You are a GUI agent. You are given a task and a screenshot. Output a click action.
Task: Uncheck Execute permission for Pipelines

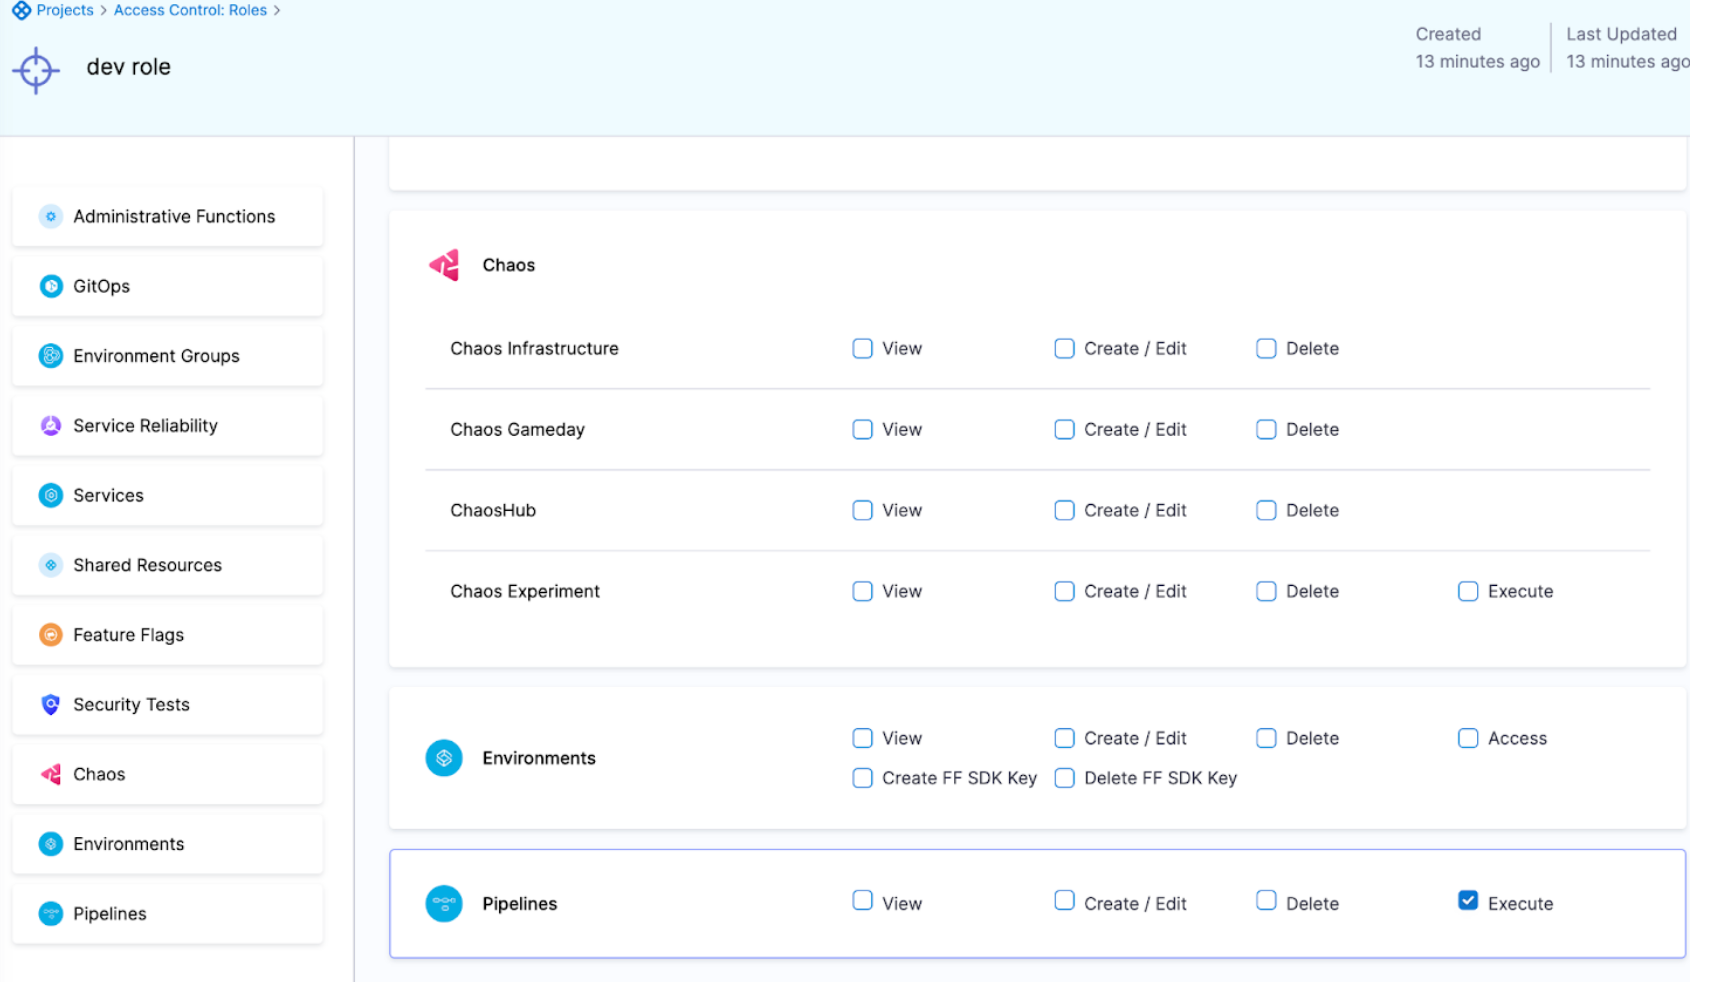pos(1467,901)
